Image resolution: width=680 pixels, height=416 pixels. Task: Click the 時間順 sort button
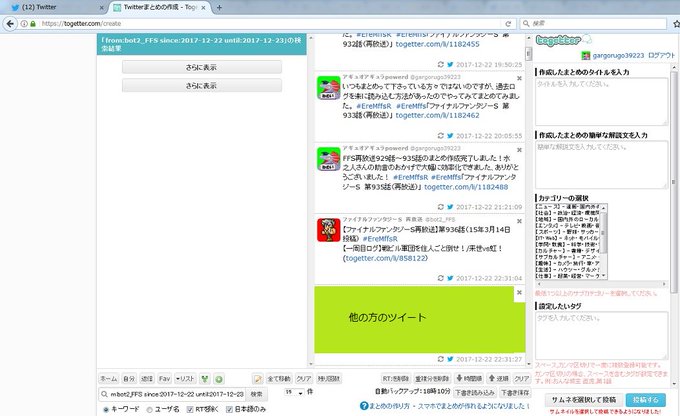pos(469,379)
